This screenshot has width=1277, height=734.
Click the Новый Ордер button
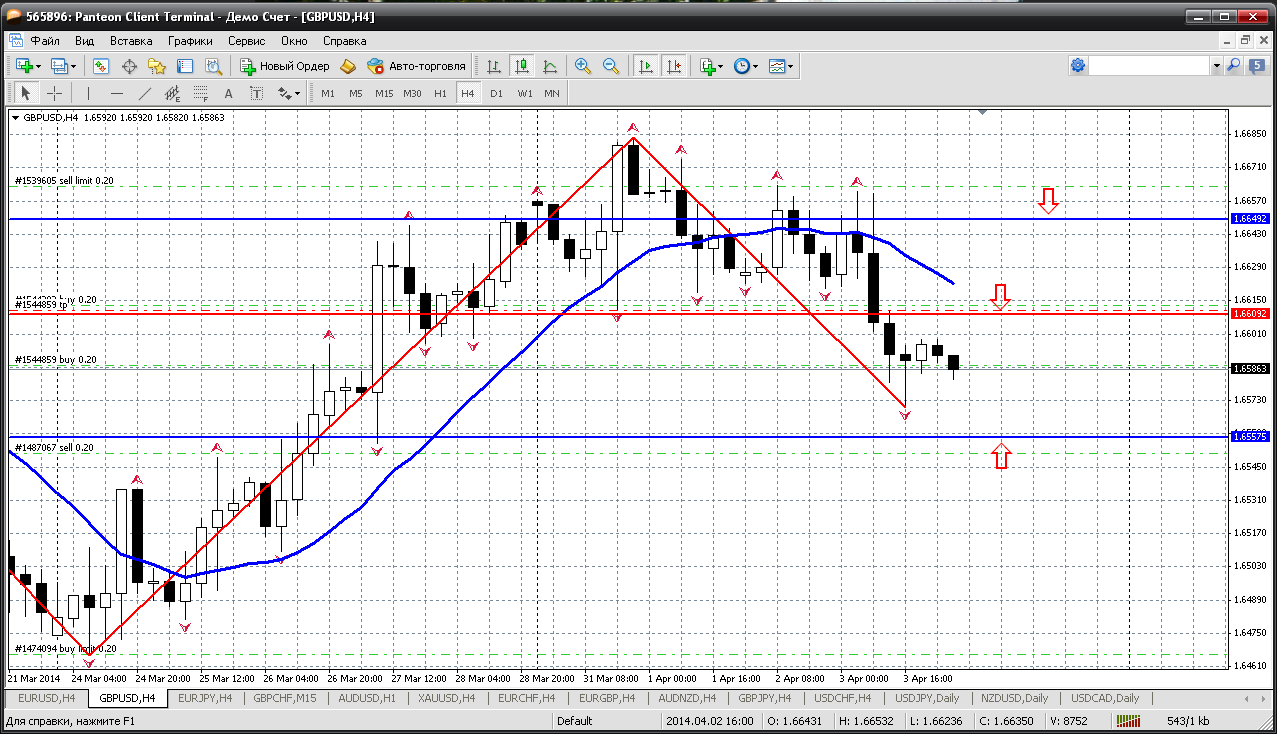point(285,66)
